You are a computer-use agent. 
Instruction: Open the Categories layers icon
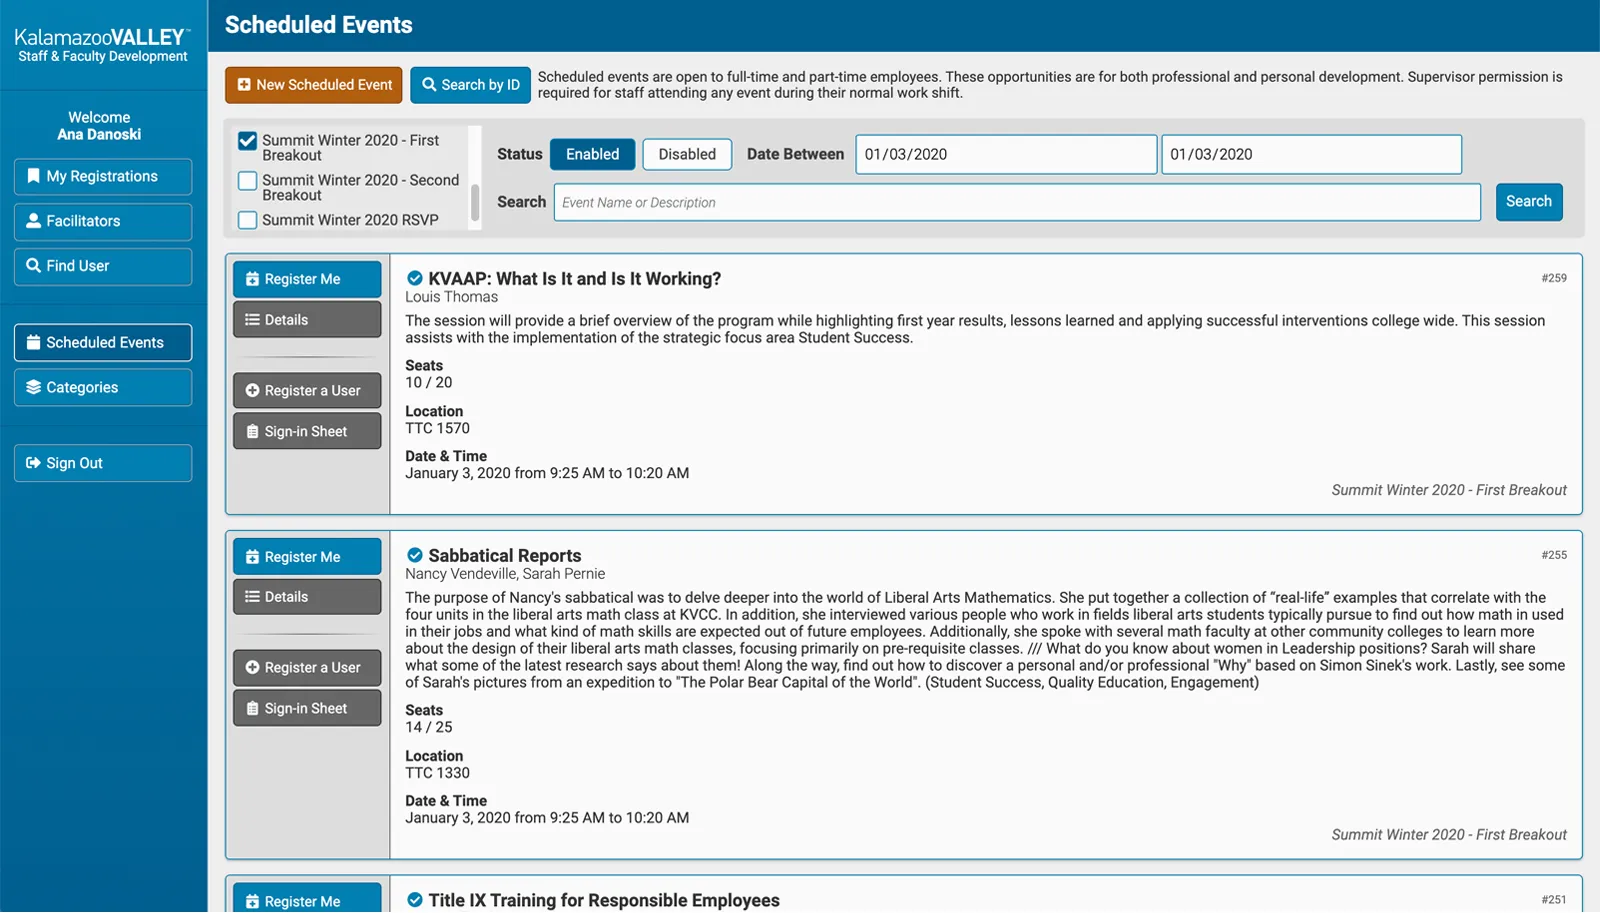coord(34,387)
